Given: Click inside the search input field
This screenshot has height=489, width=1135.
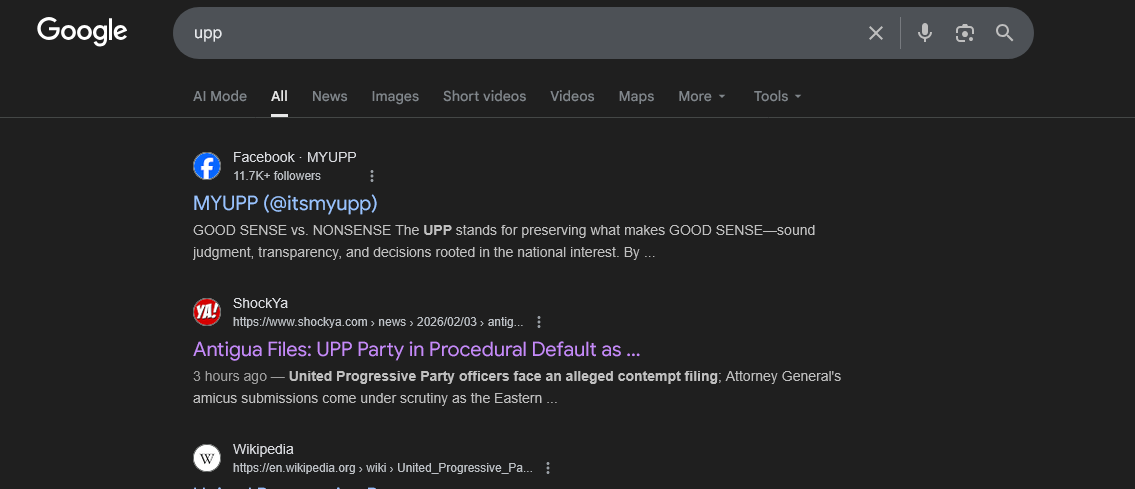Looking at the screenshot, I should (520, 33).
